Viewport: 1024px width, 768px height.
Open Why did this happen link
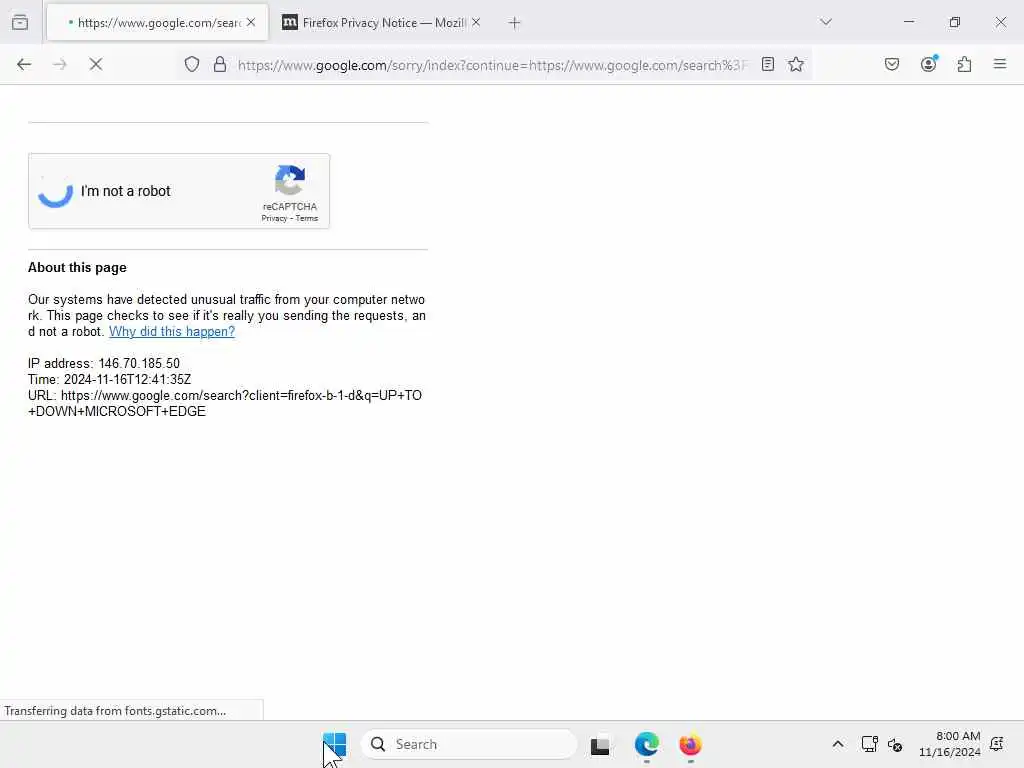pos(172,331)
